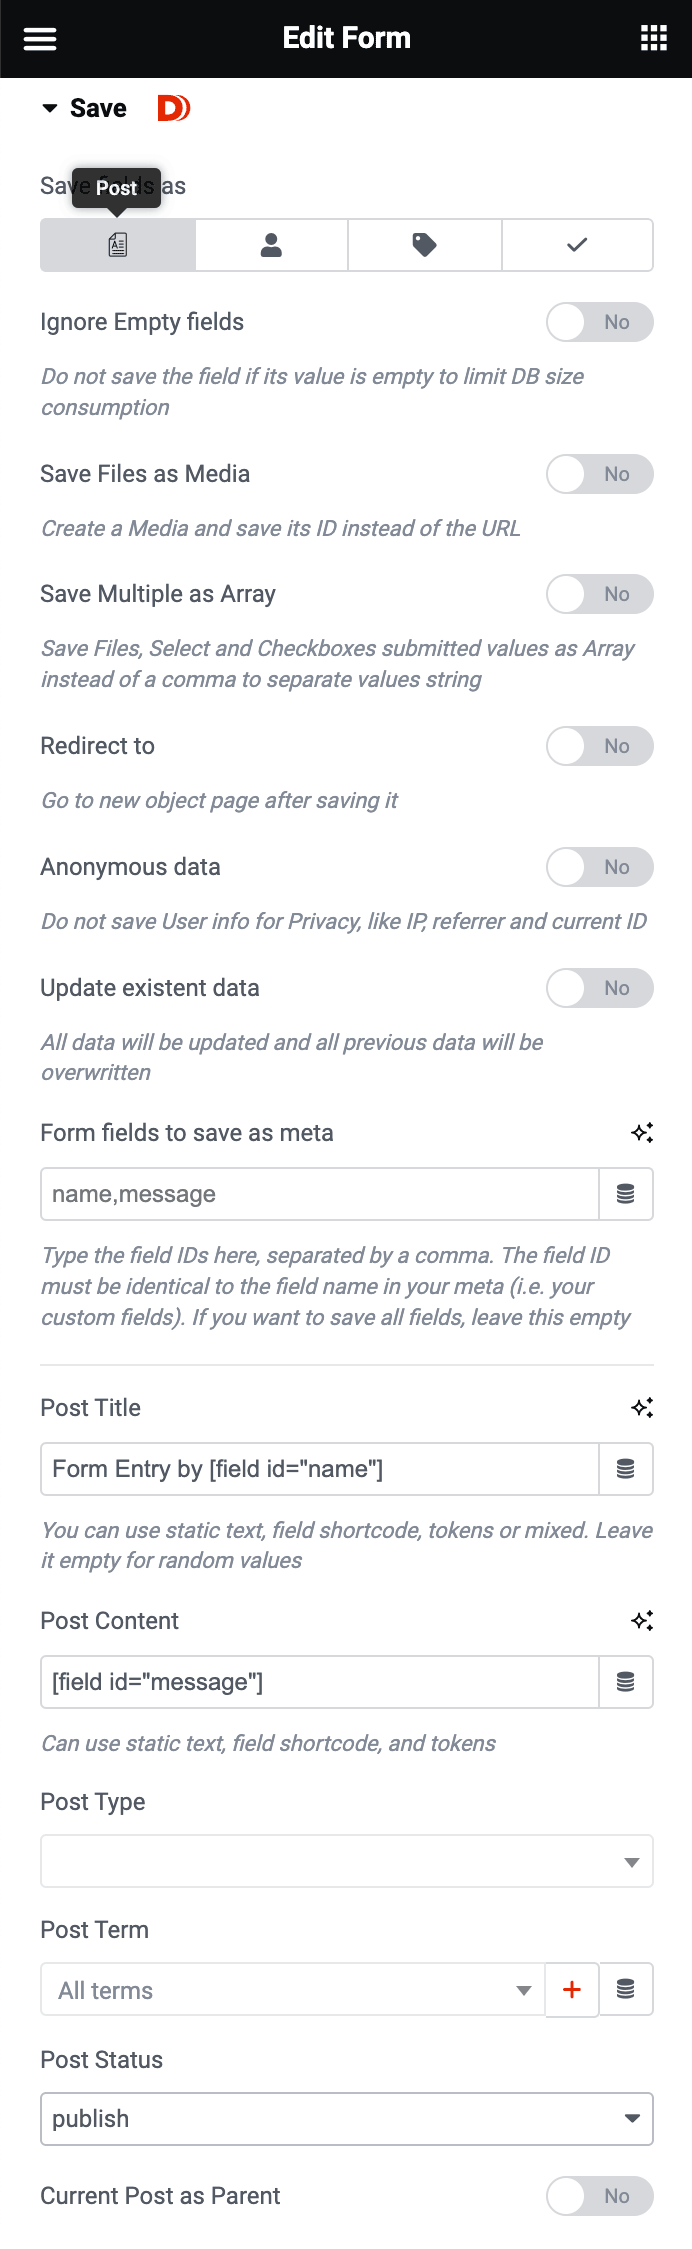Select the user icon under Save Fields as
Image resolution: width=692 pixels, height=2249 pixels.
coord(270,244)
